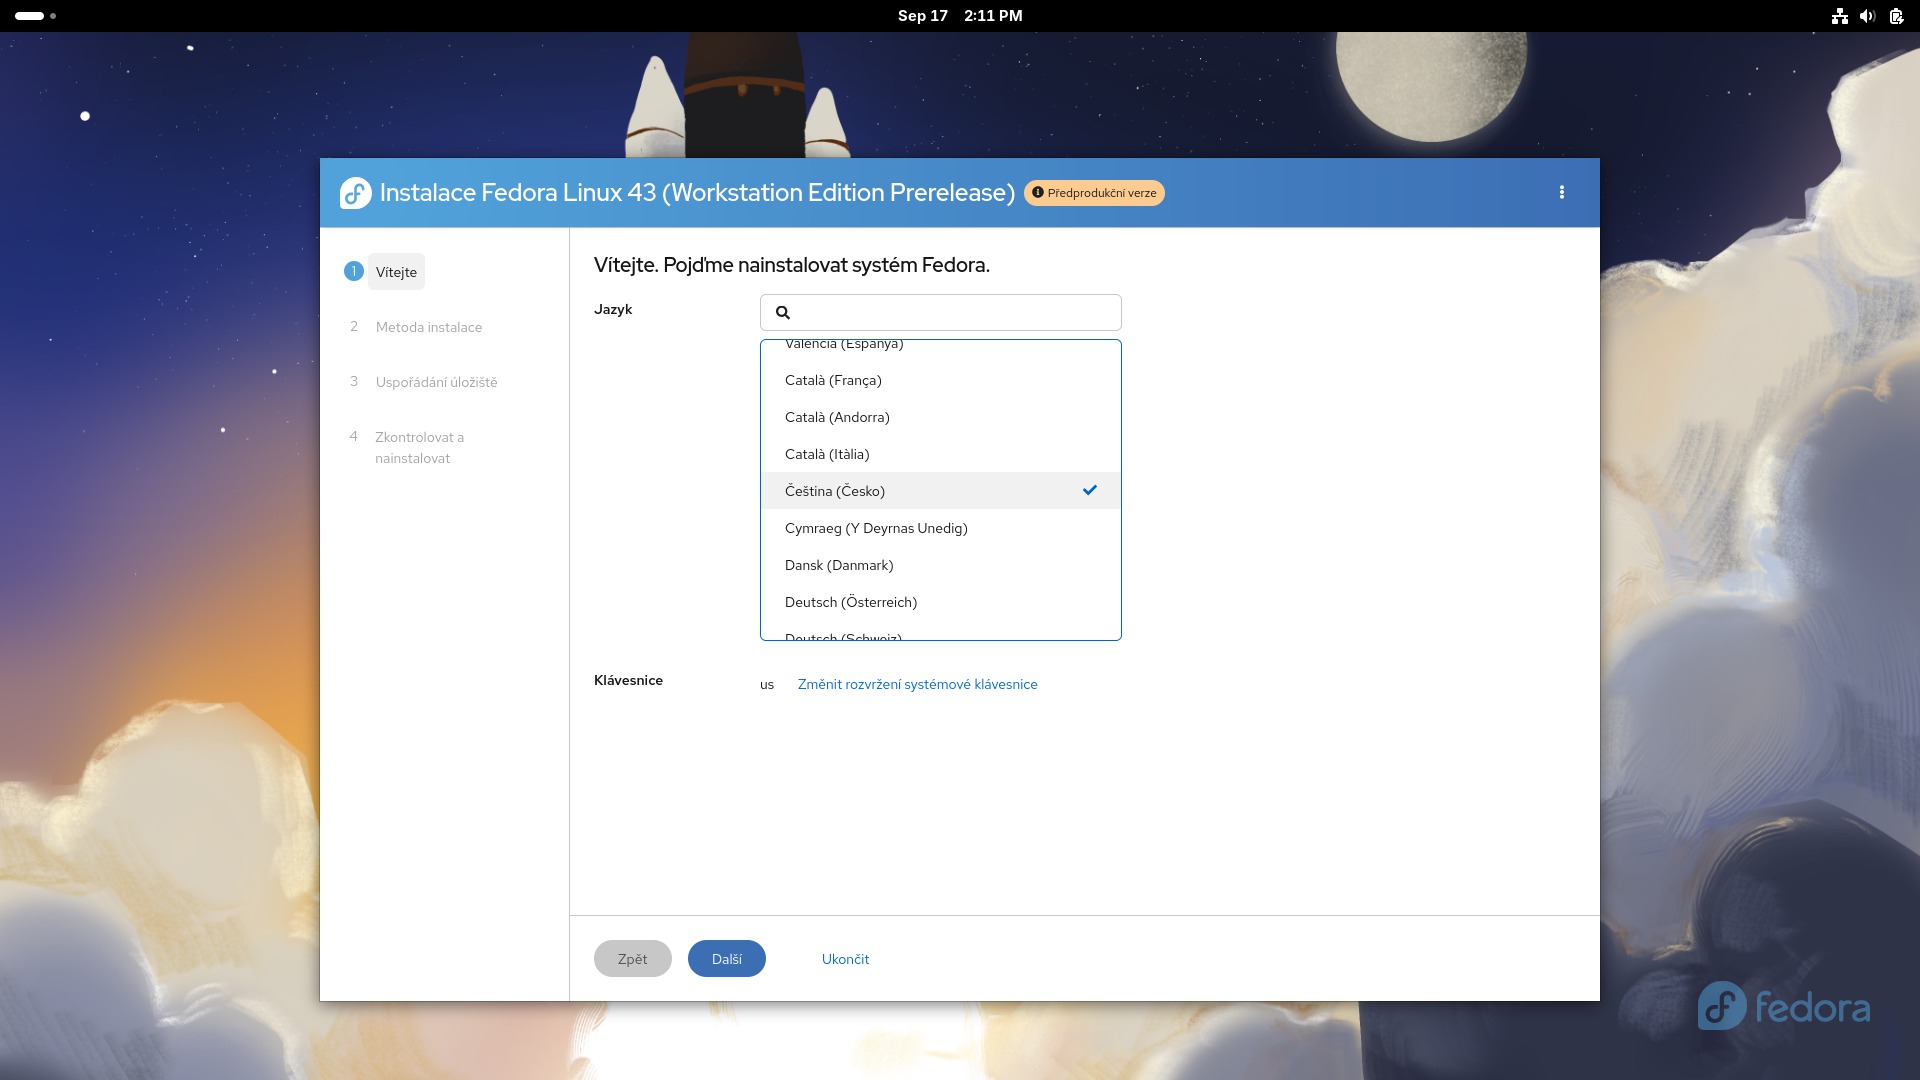Open the clock showing Sep 17 2:11 PM
1920x1080 pixels.
tap(960, 16)
